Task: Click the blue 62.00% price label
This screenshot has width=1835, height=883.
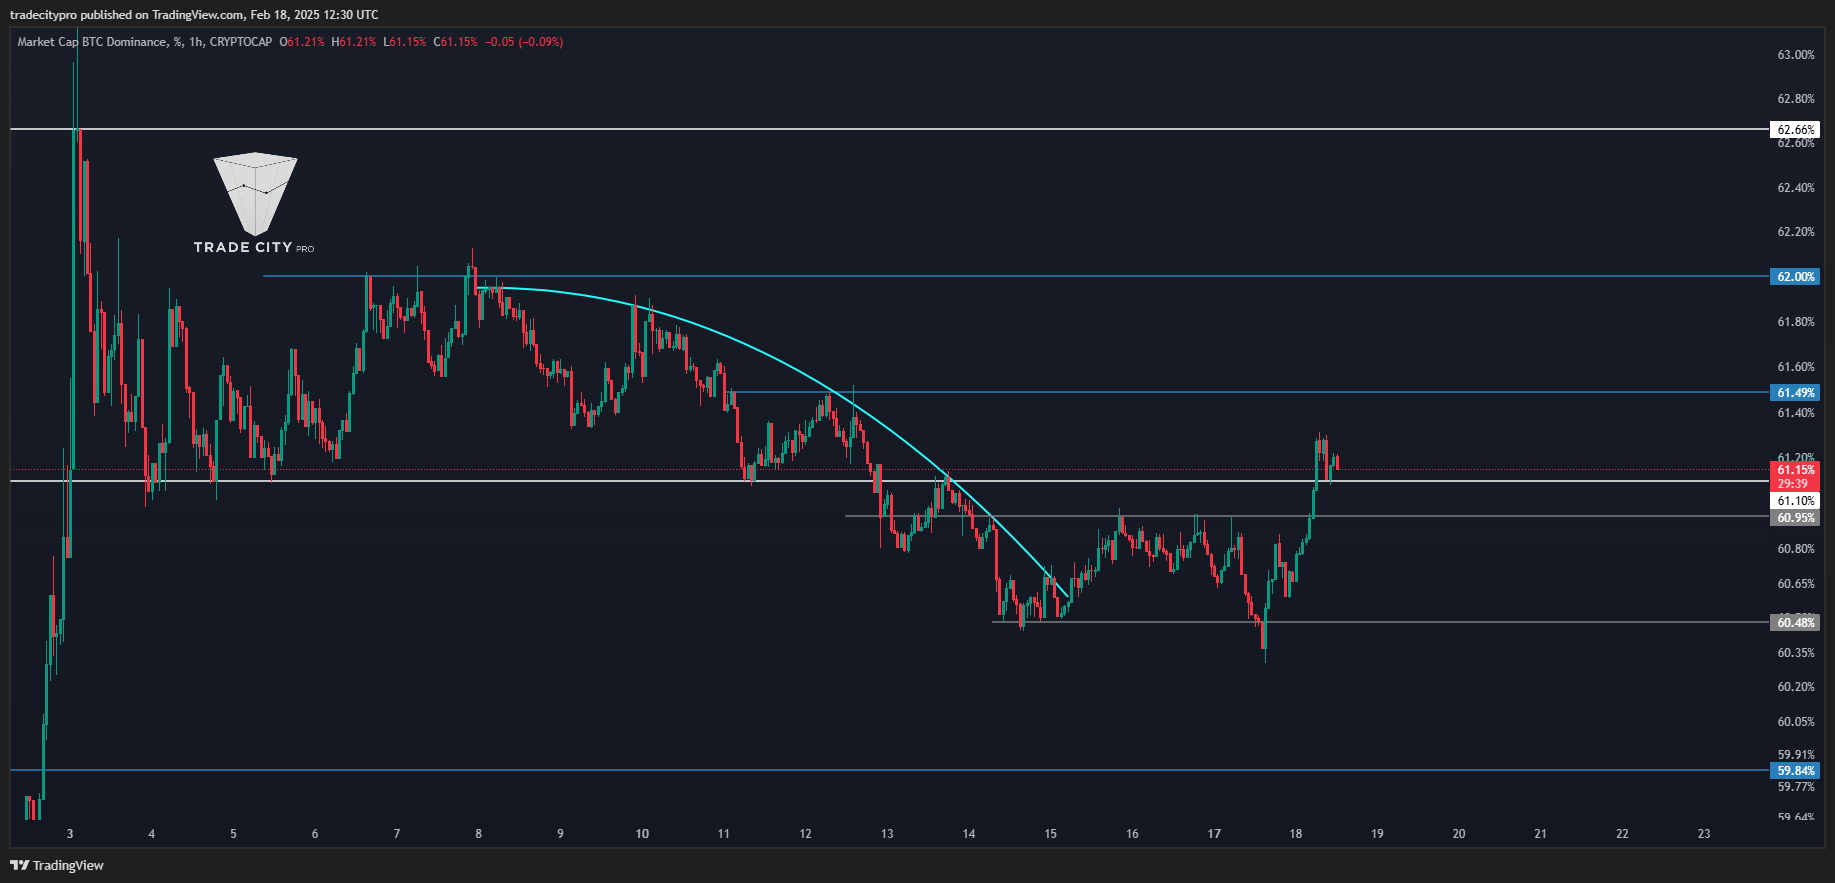Action: tap(1795, 277)
